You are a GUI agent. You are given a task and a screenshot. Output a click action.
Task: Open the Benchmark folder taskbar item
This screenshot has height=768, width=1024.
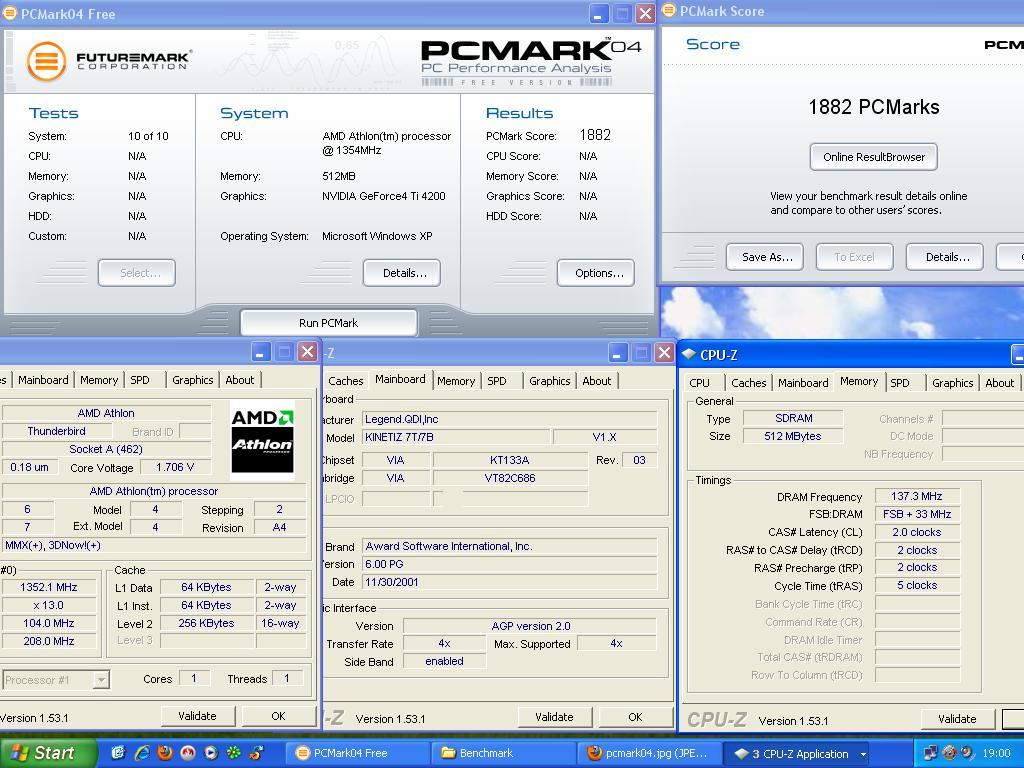[x=504, y=754]
